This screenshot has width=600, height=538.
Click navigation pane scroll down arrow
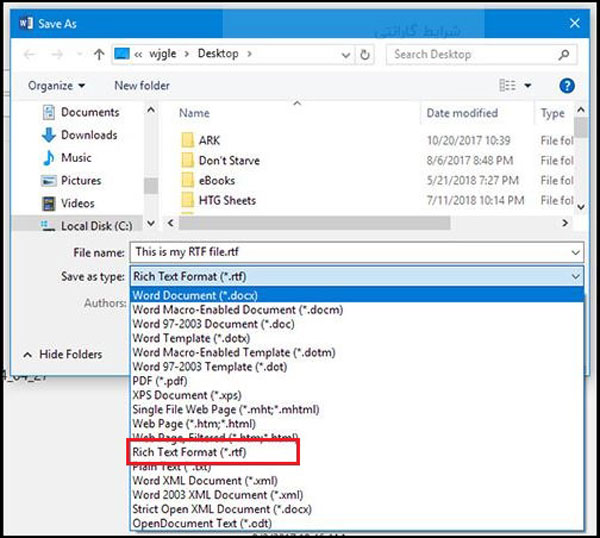[151, 223]
